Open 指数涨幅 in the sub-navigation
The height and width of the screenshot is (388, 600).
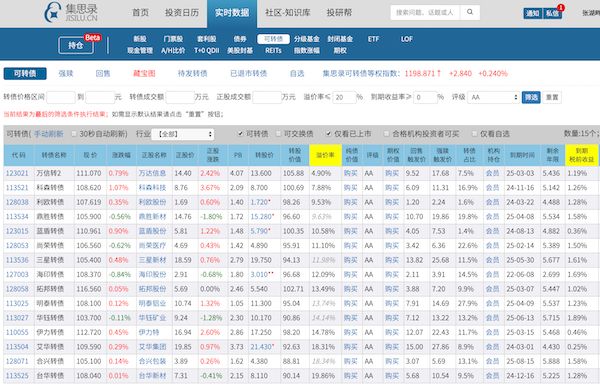point(307,51)
